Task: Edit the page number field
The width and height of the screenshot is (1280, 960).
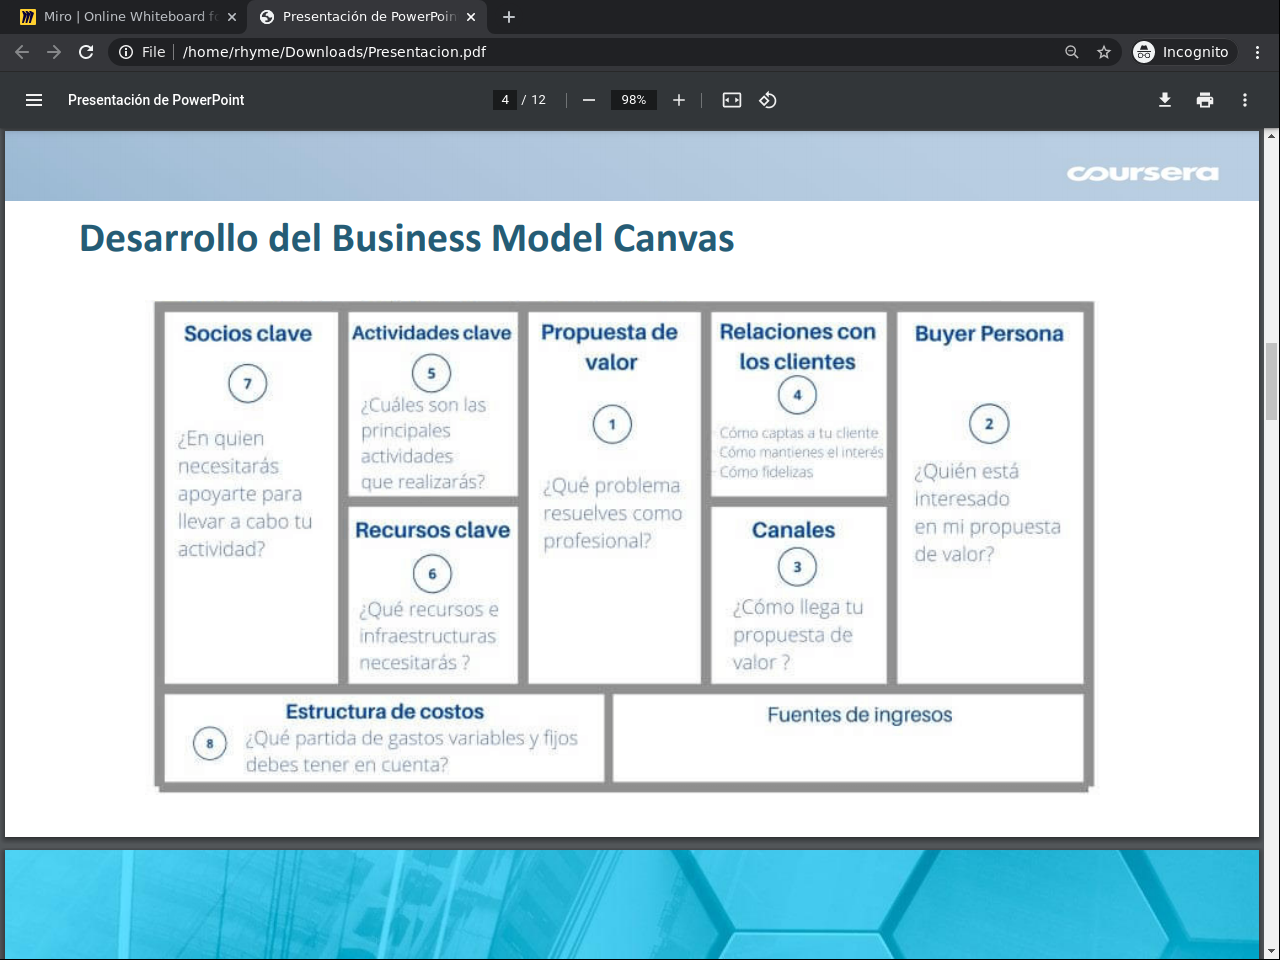Action: (x=505, y=100)
